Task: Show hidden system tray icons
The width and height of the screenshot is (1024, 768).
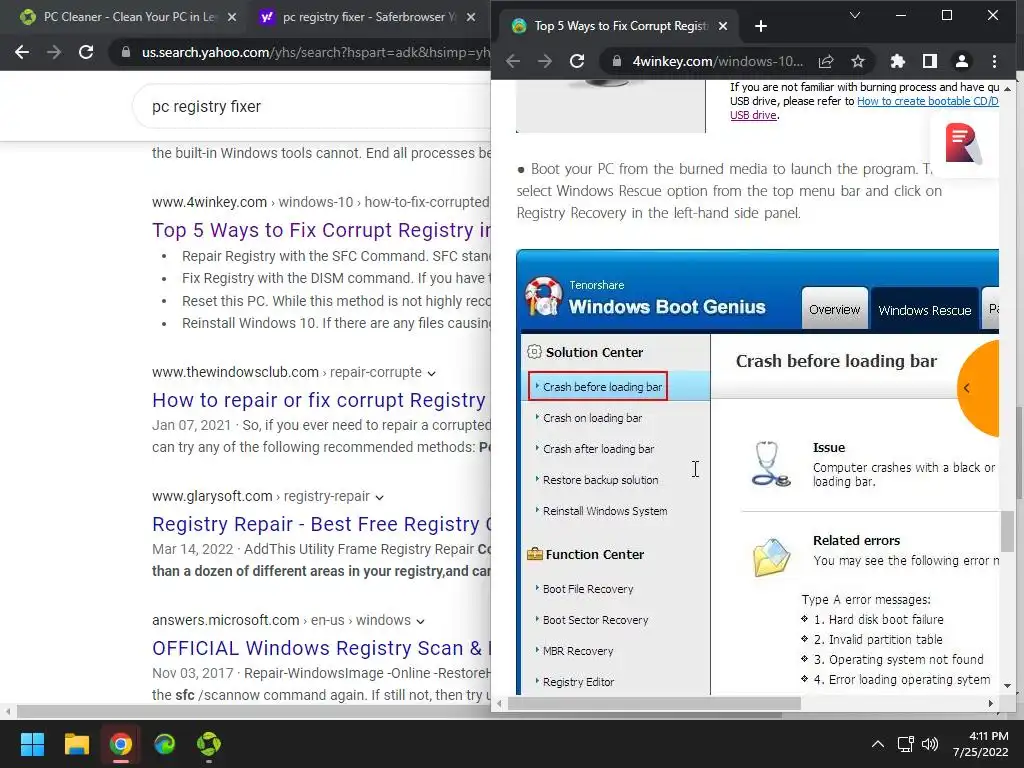Action: (x=878, y=744)
